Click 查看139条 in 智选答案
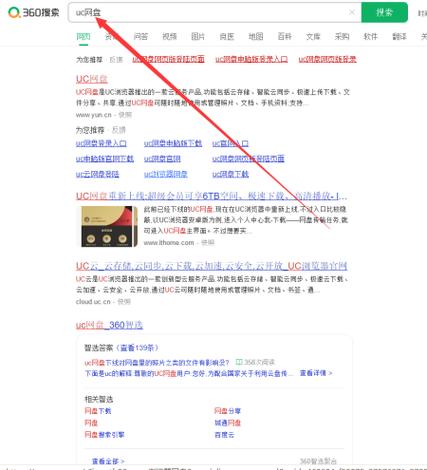Viewport: 427px width, 470px height. click(137, 348)
